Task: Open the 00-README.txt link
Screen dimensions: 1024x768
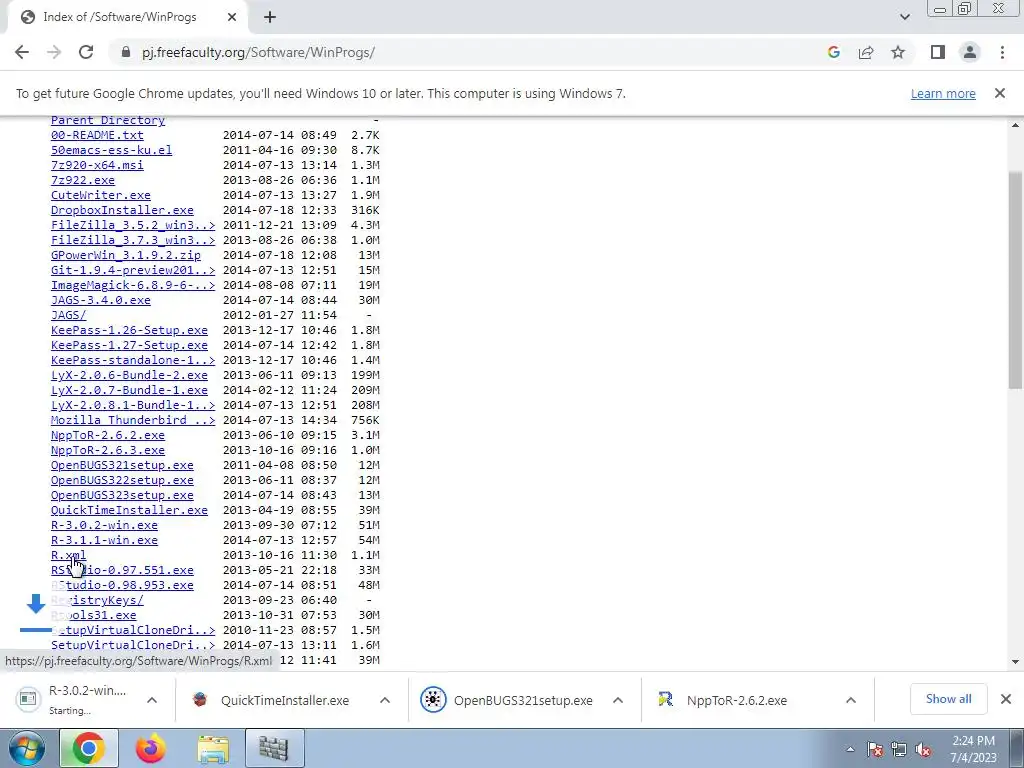Action: 97,135
